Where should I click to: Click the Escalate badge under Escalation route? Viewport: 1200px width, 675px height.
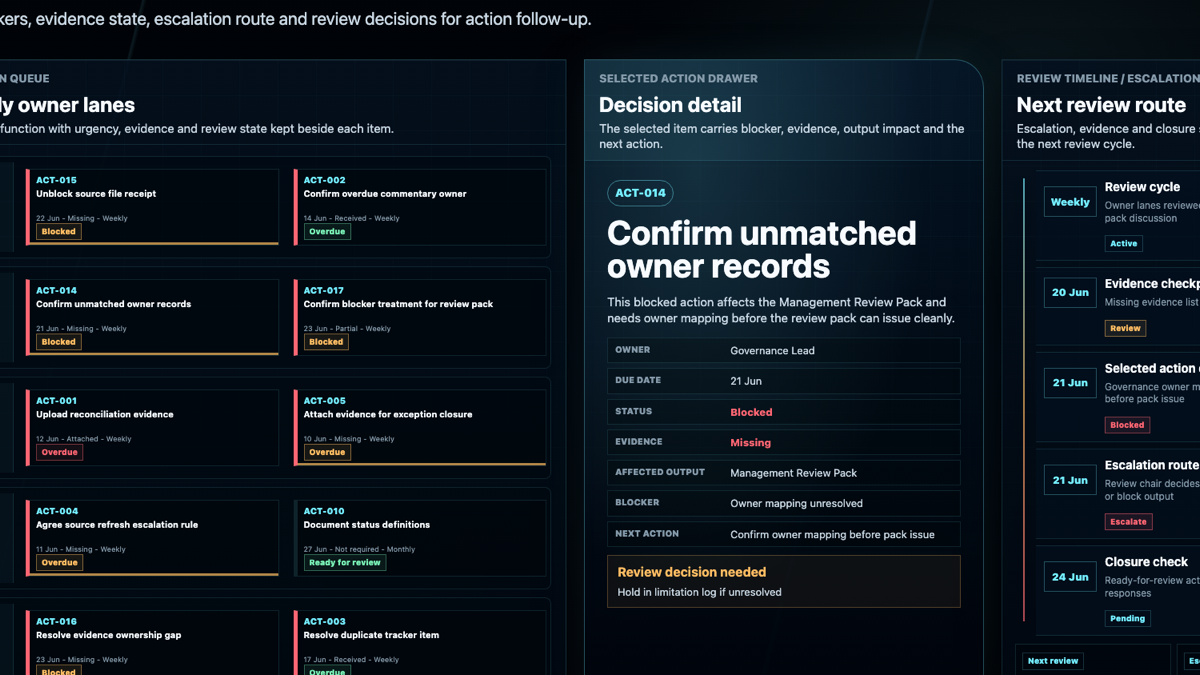(1129, 522)
